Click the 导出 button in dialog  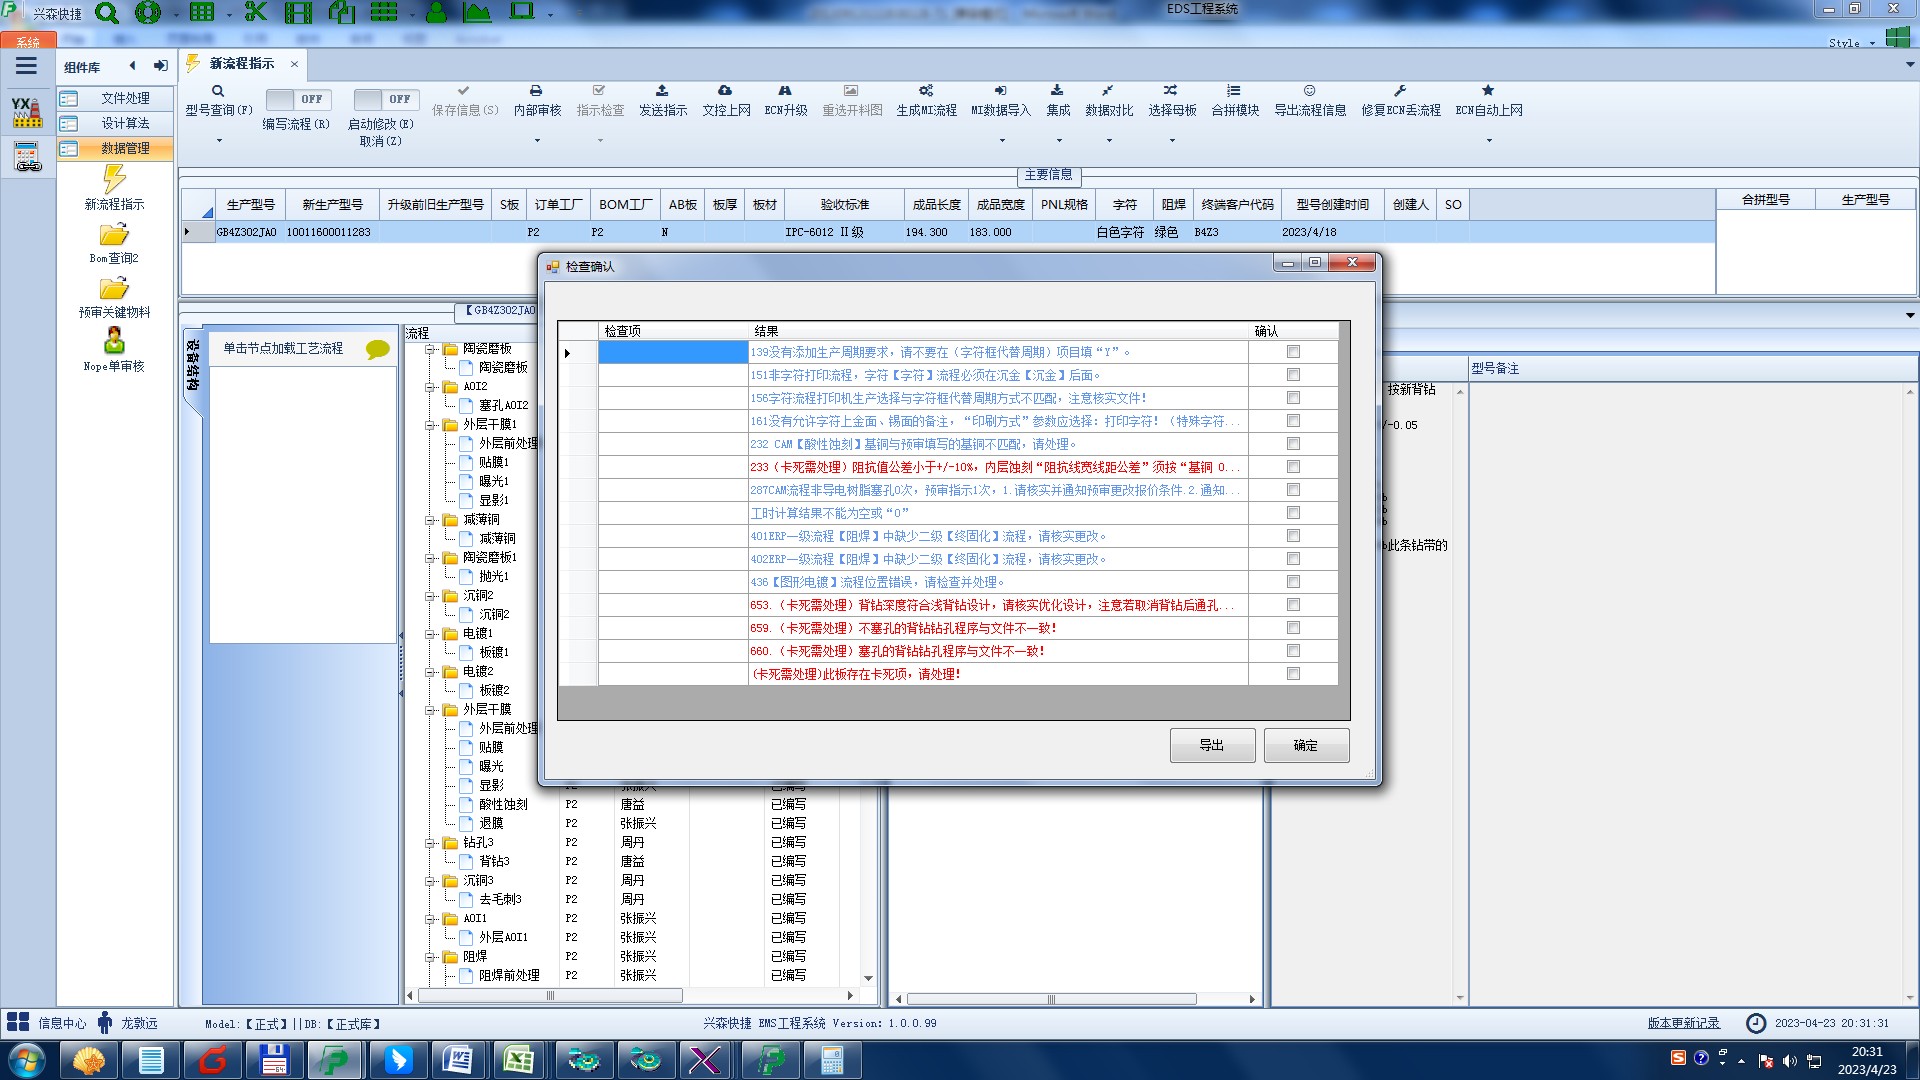coord(1212,745)
